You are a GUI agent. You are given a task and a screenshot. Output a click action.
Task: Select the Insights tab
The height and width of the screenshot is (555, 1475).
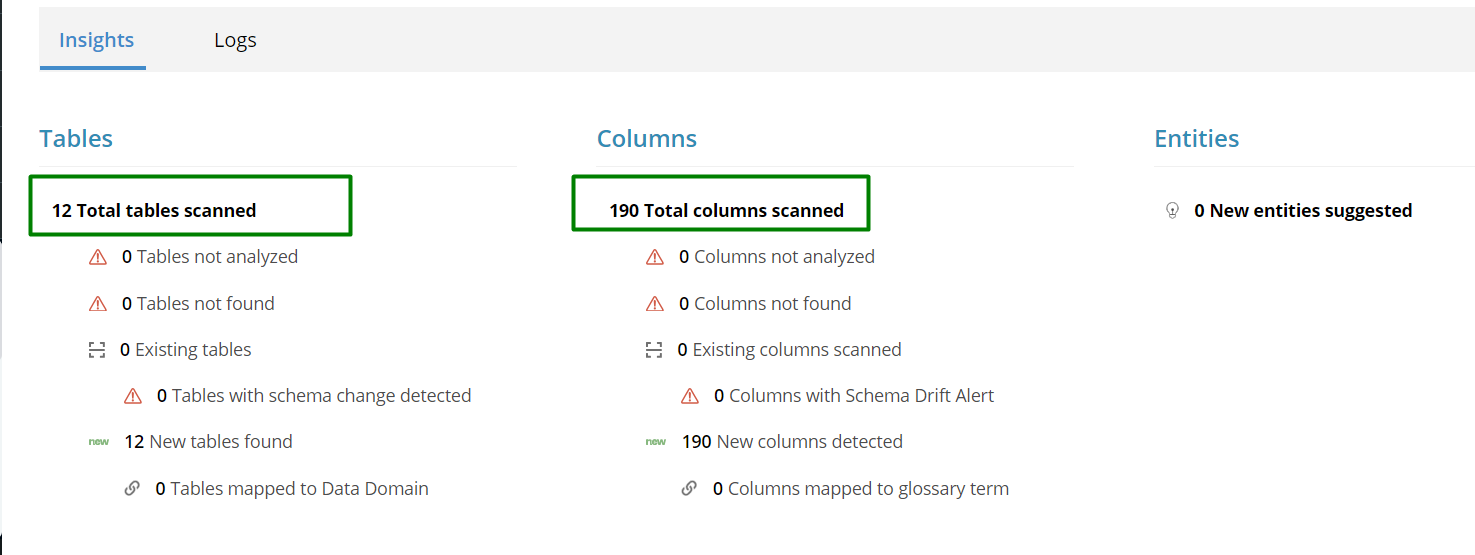coord(96,40)
